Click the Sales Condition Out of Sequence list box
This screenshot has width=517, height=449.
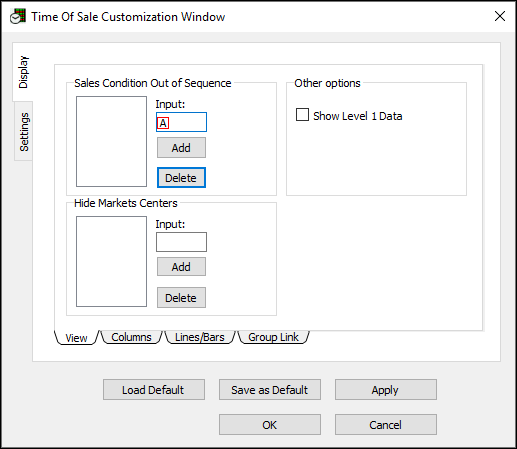(111, 141)
